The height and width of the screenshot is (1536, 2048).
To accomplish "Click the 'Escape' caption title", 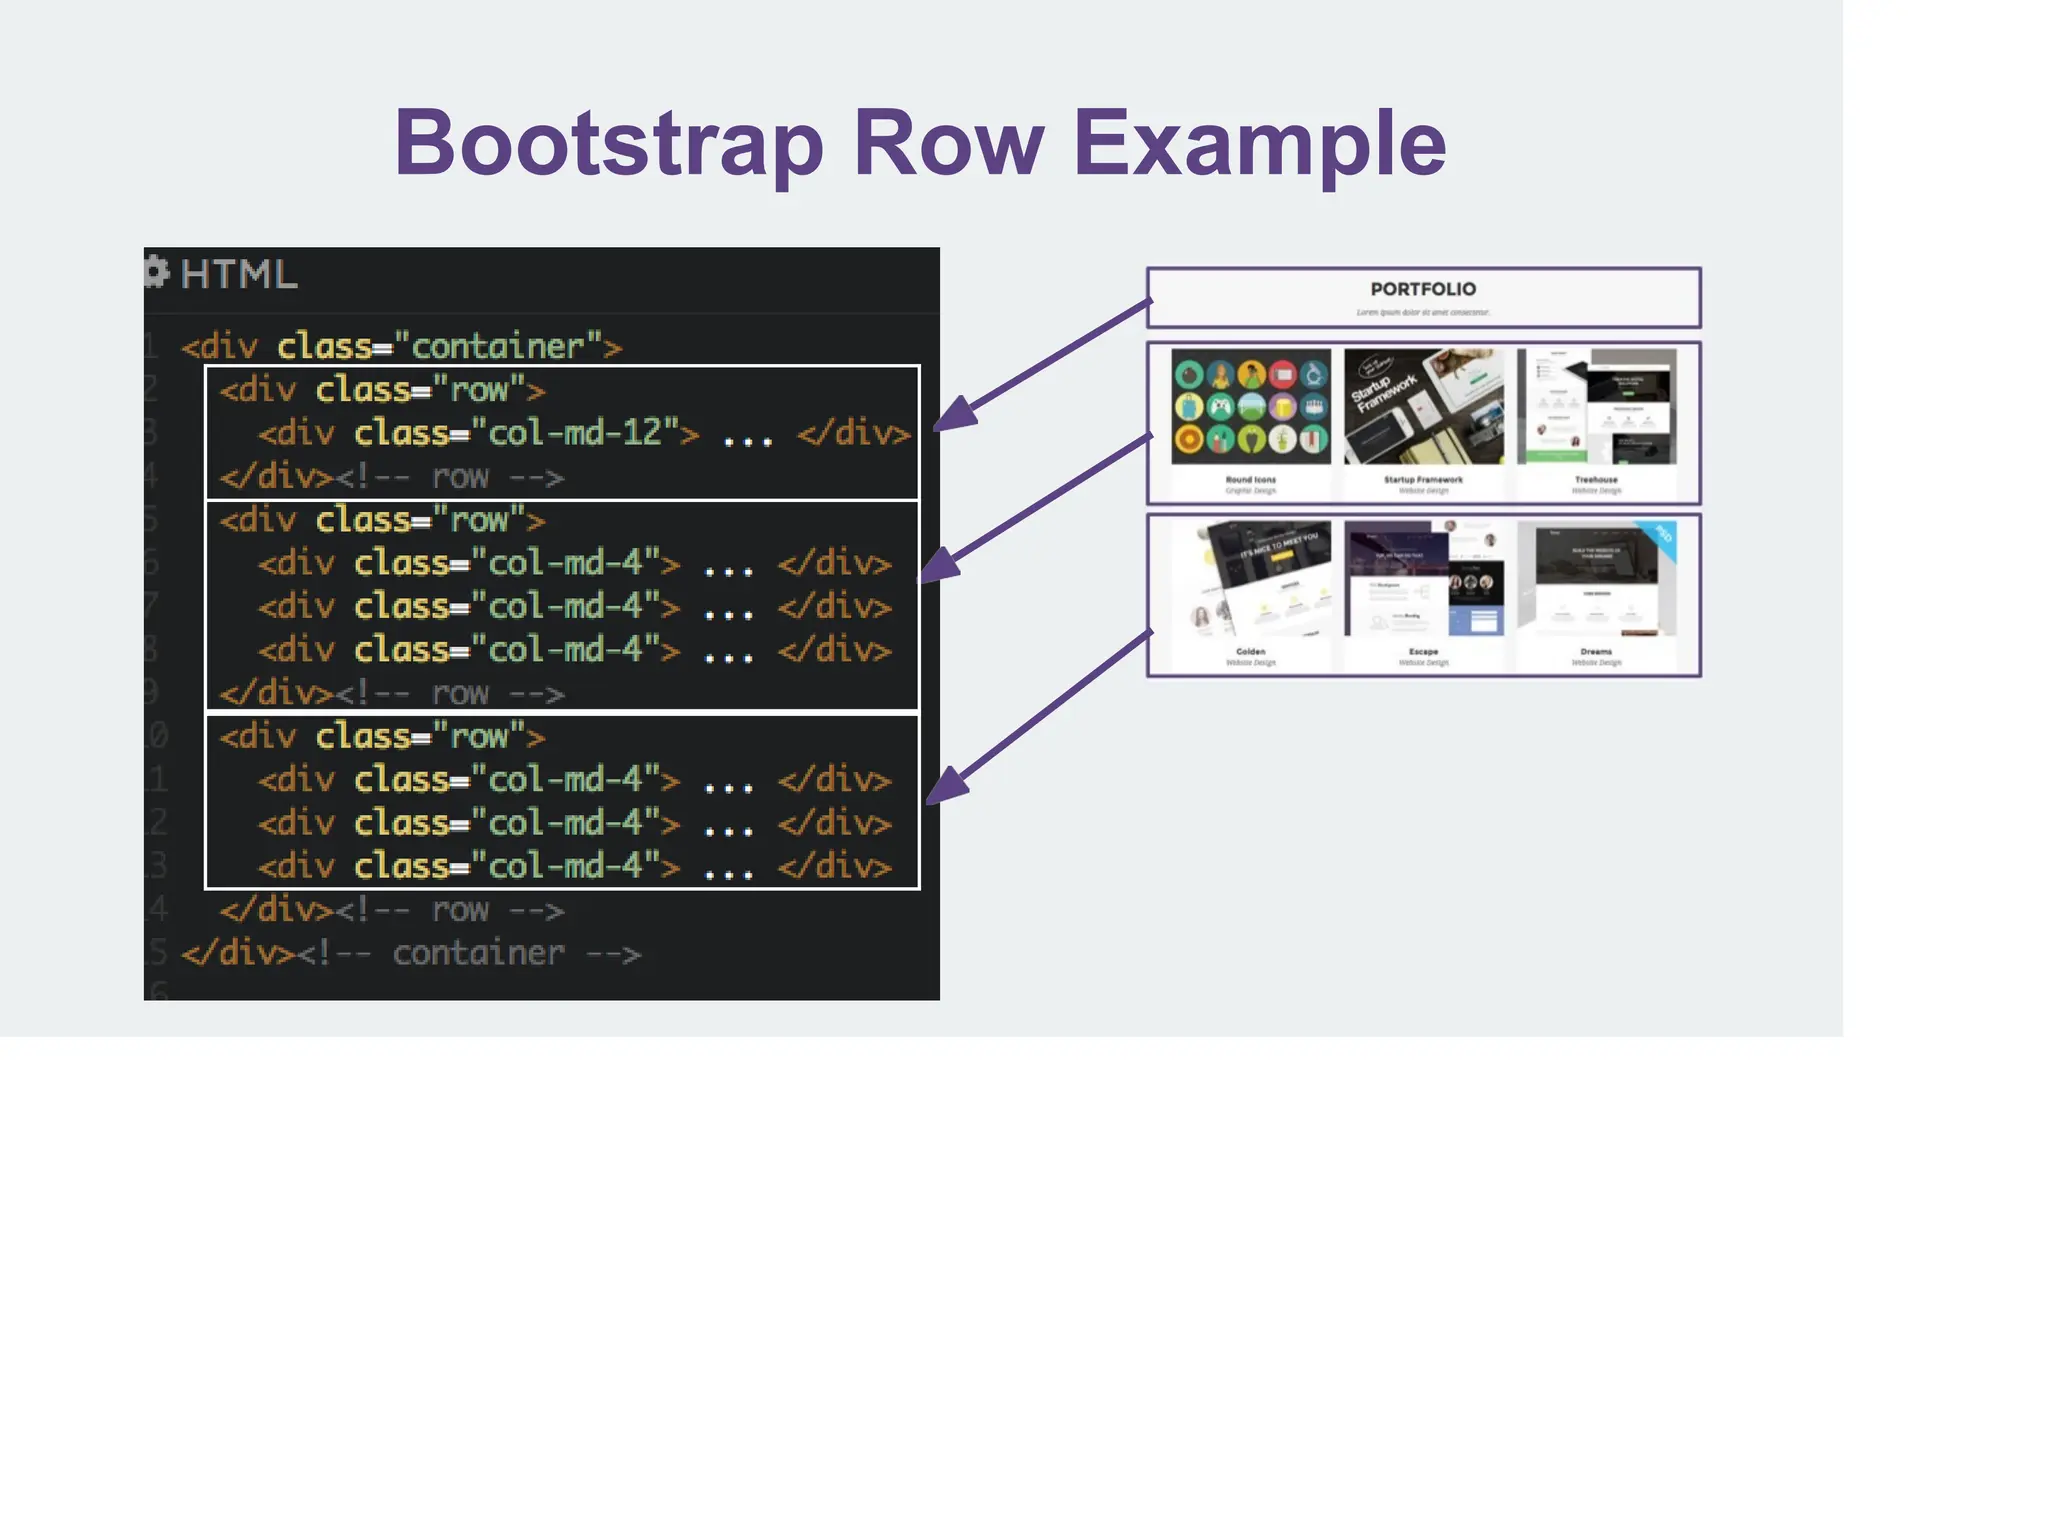I will [1423, 651].
